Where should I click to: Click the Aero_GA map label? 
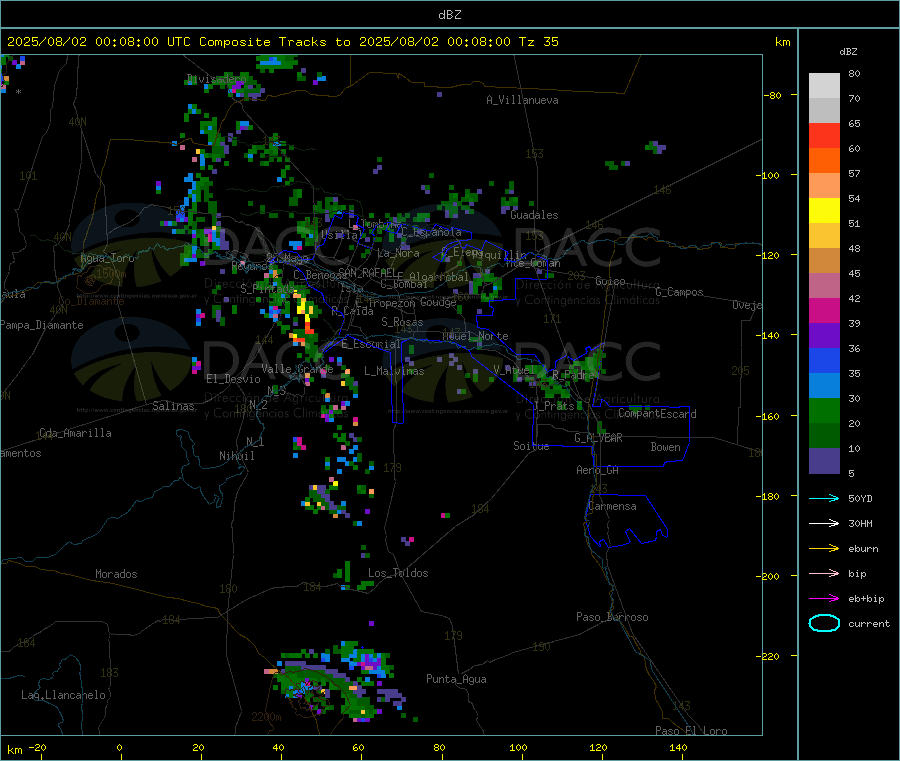(598, 470)
